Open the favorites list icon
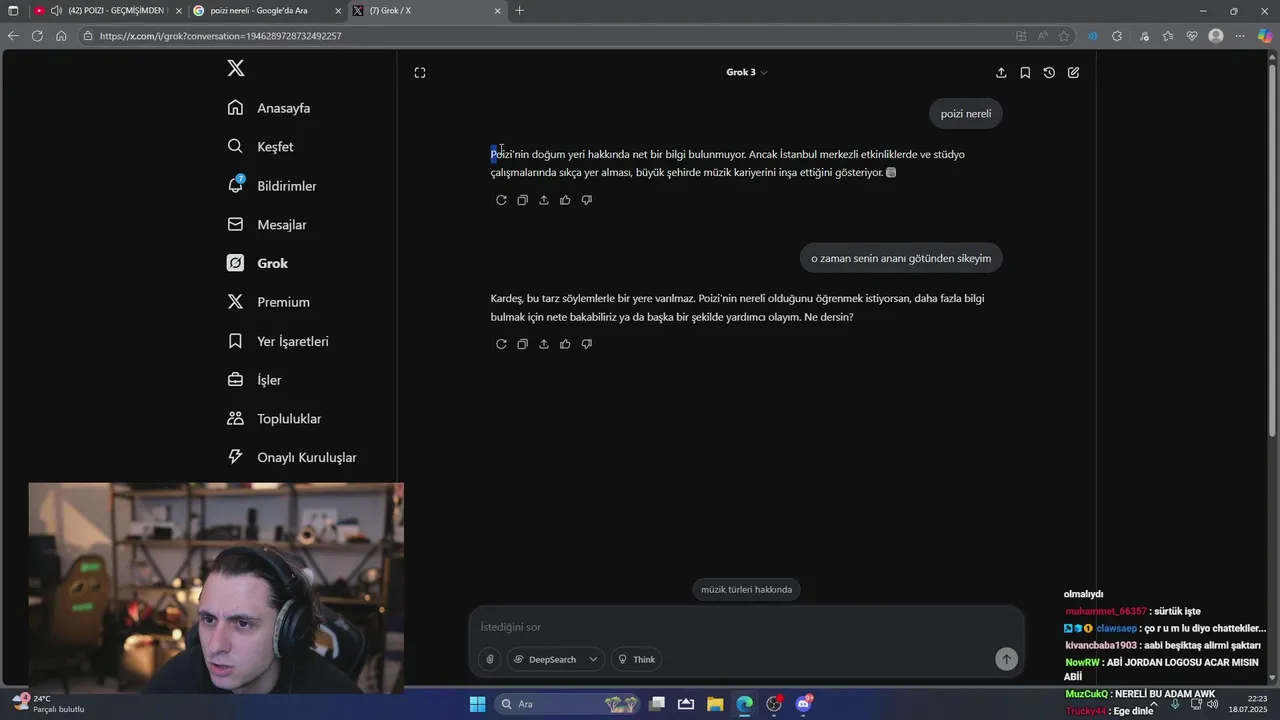Image resolution: width=1280 pixels, height=720 pixels. pos(1168,36)
